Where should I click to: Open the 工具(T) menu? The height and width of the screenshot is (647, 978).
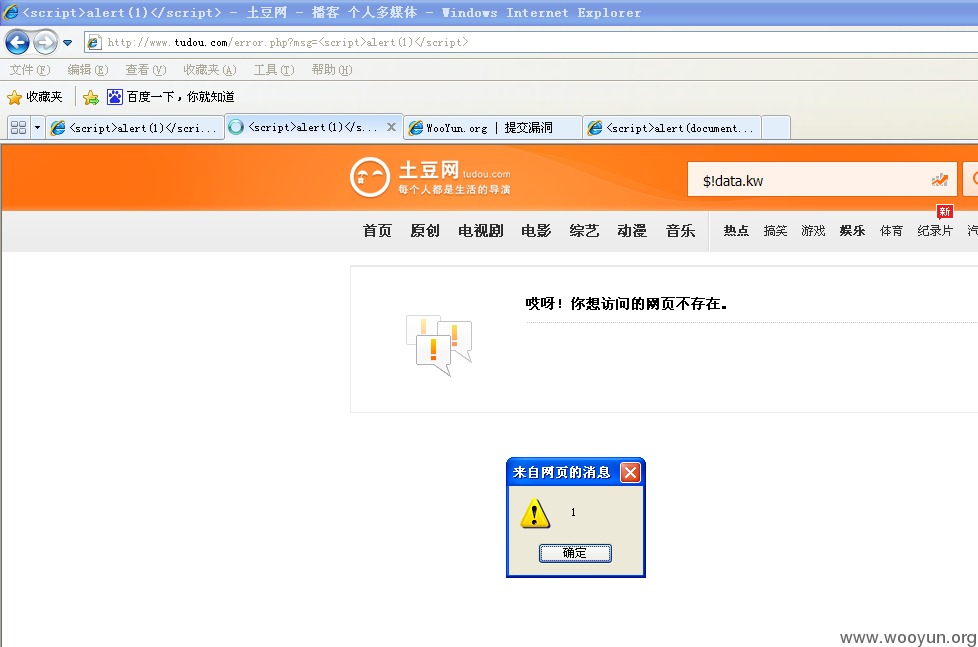click(273, 70)
